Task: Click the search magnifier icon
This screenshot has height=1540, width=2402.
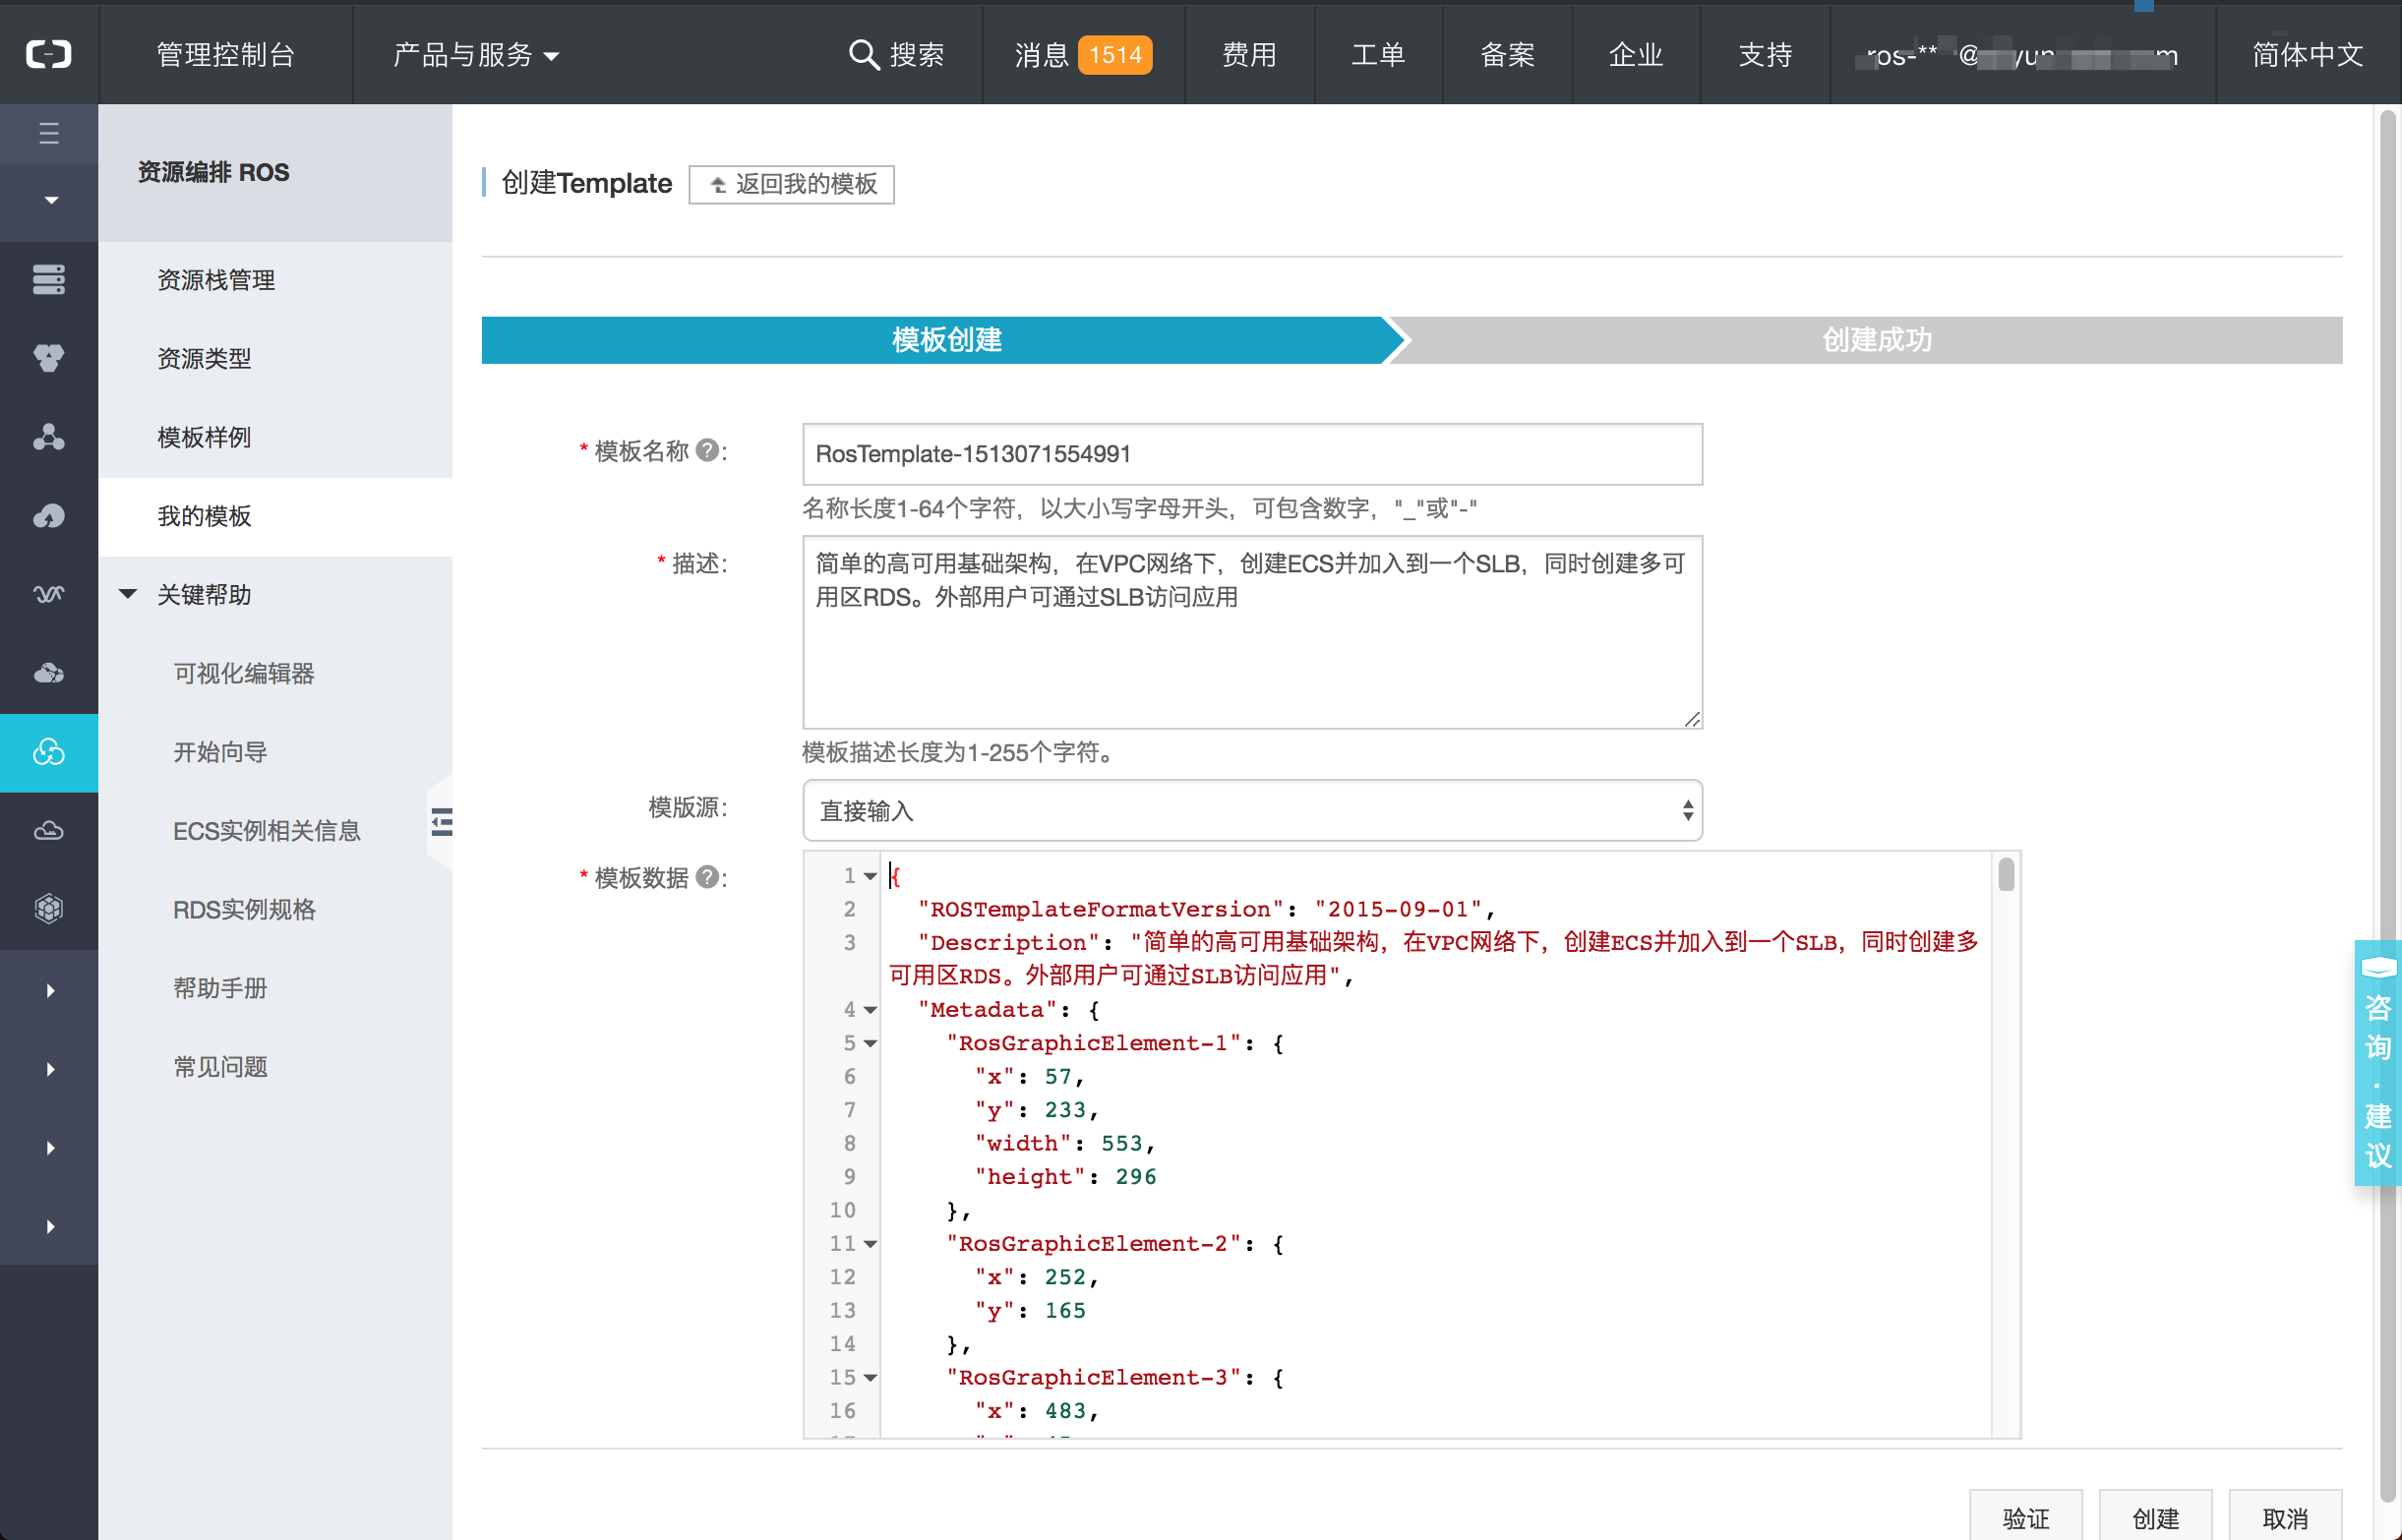Action: point(863,54)
